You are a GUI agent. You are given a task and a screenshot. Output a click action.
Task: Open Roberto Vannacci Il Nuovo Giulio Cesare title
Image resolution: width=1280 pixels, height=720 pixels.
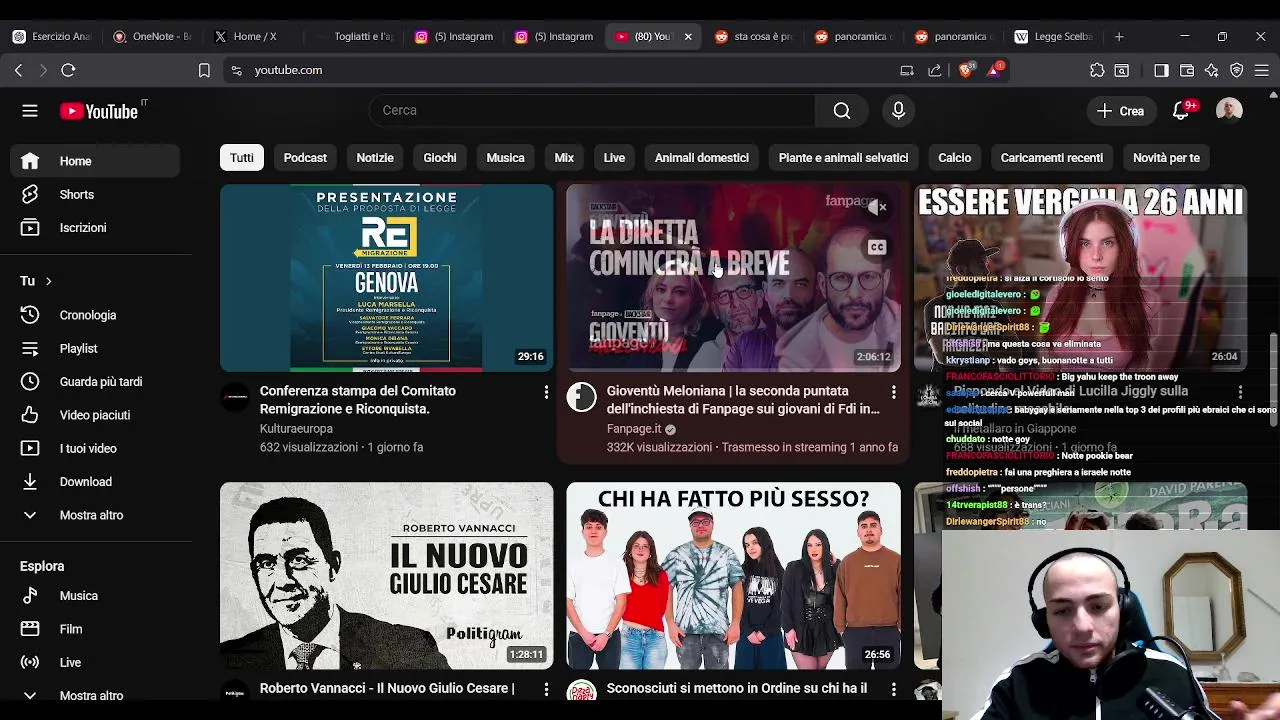pos(387,688)
